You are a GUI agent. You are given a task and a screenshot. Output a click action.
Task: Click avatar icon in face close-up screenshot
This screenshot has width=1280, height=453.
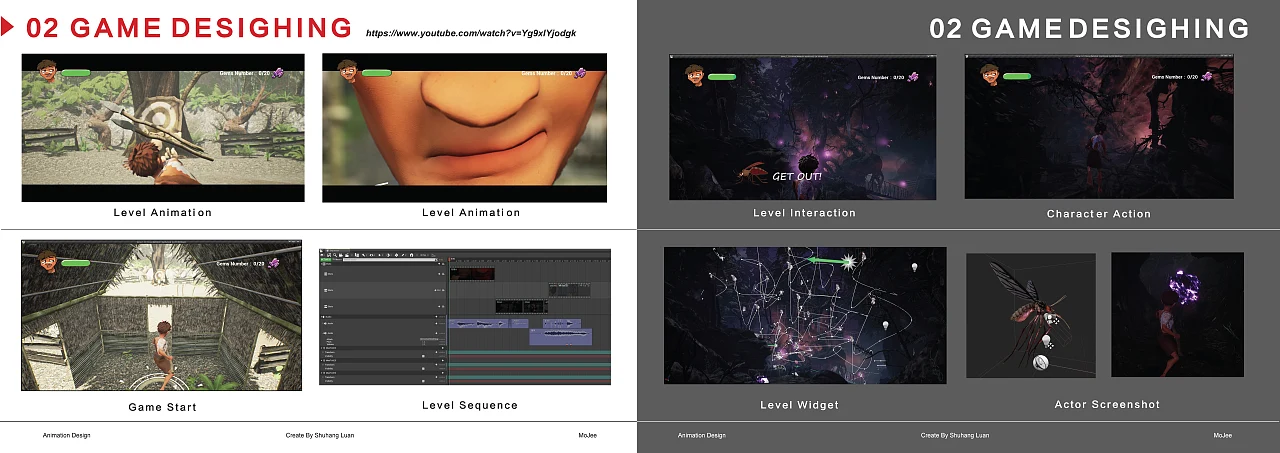347,70
